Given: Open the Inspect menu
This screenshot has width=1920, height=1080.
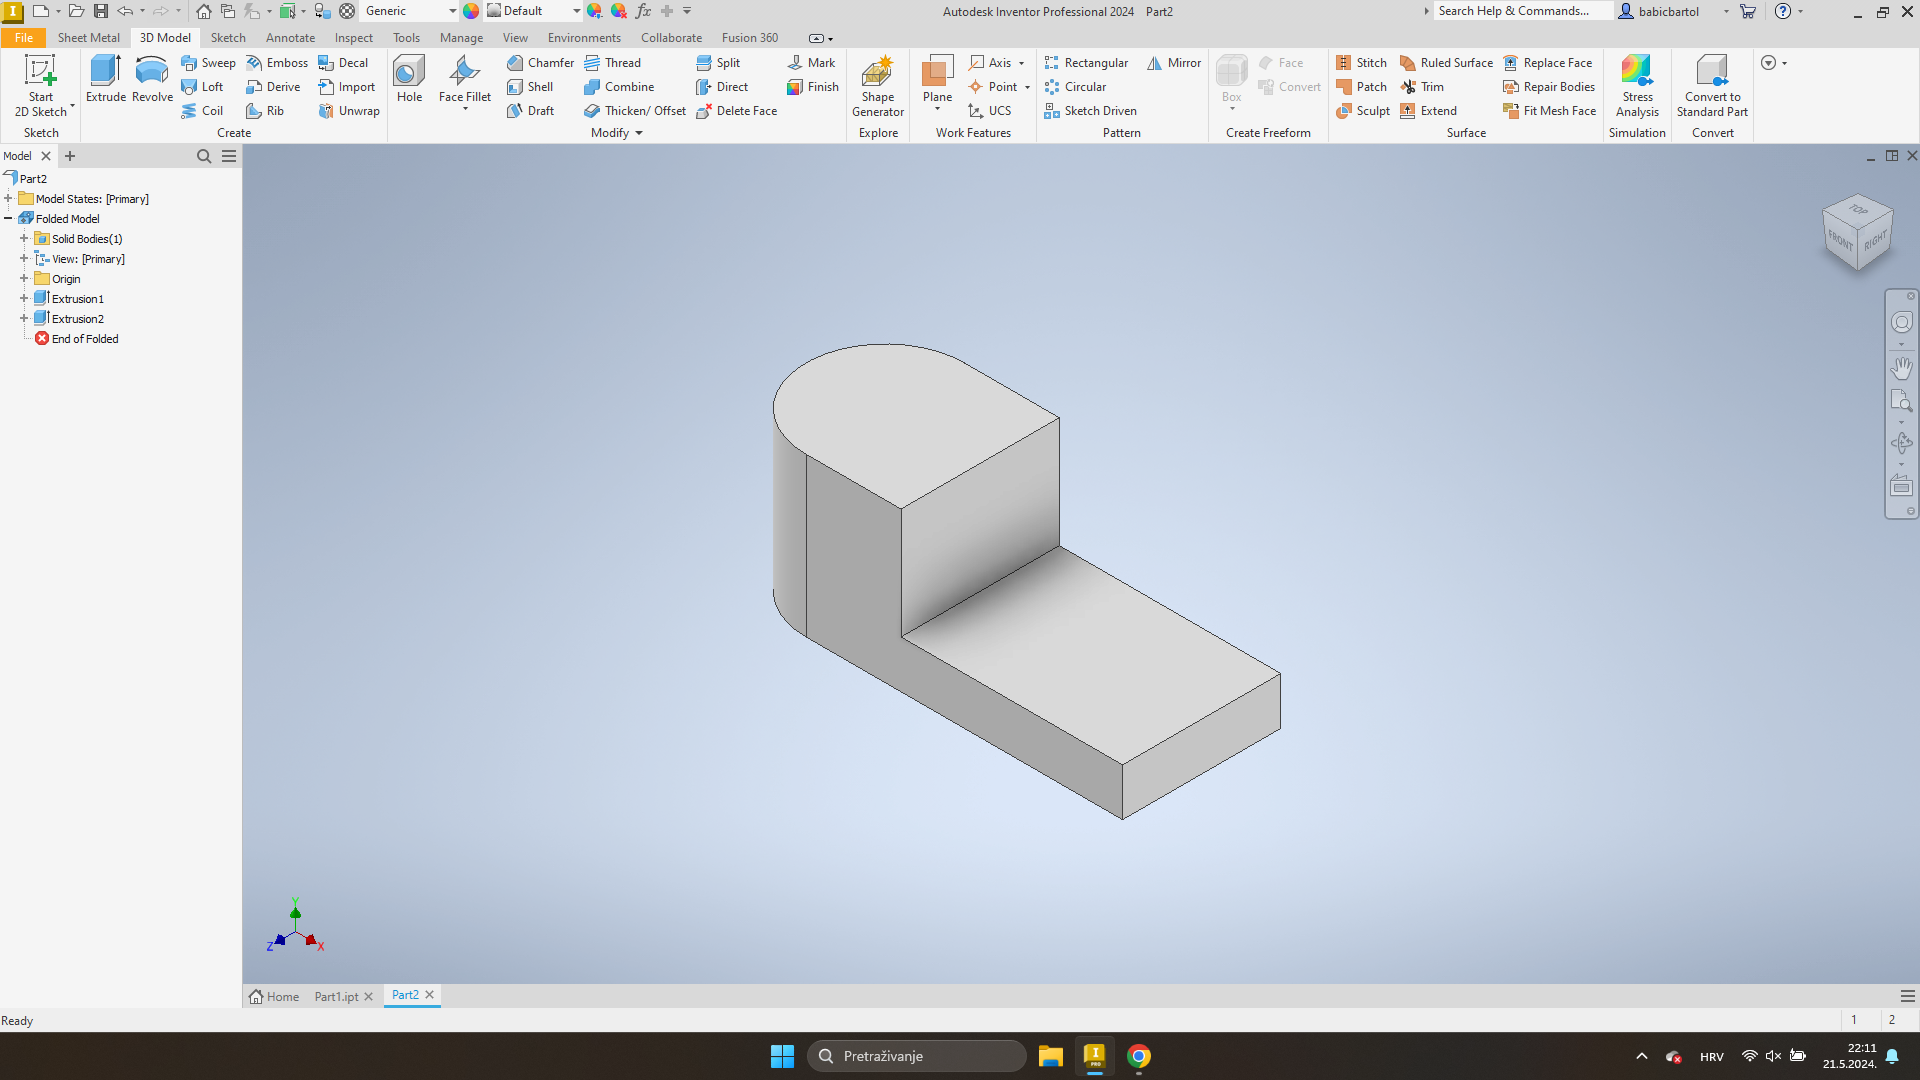Looking at the screenshot, I should click(353, 37).
